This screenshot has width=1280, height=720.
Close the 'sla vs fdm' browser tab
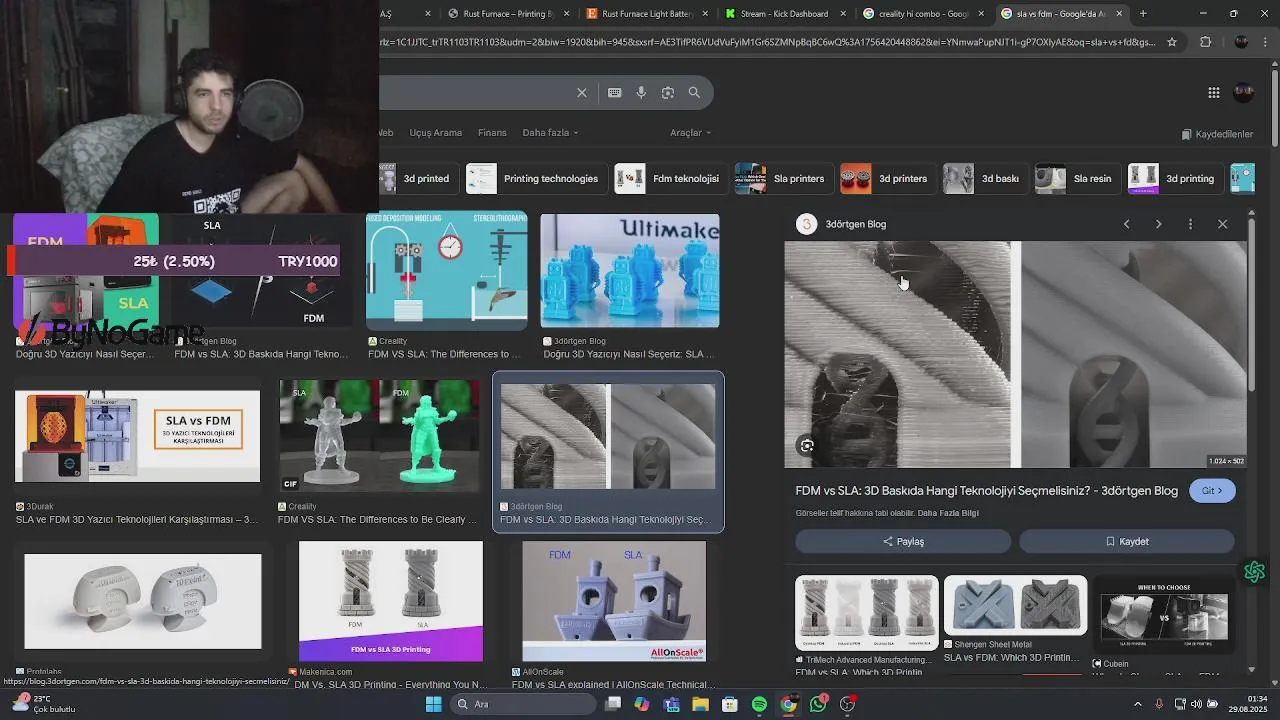[1119, 14]
